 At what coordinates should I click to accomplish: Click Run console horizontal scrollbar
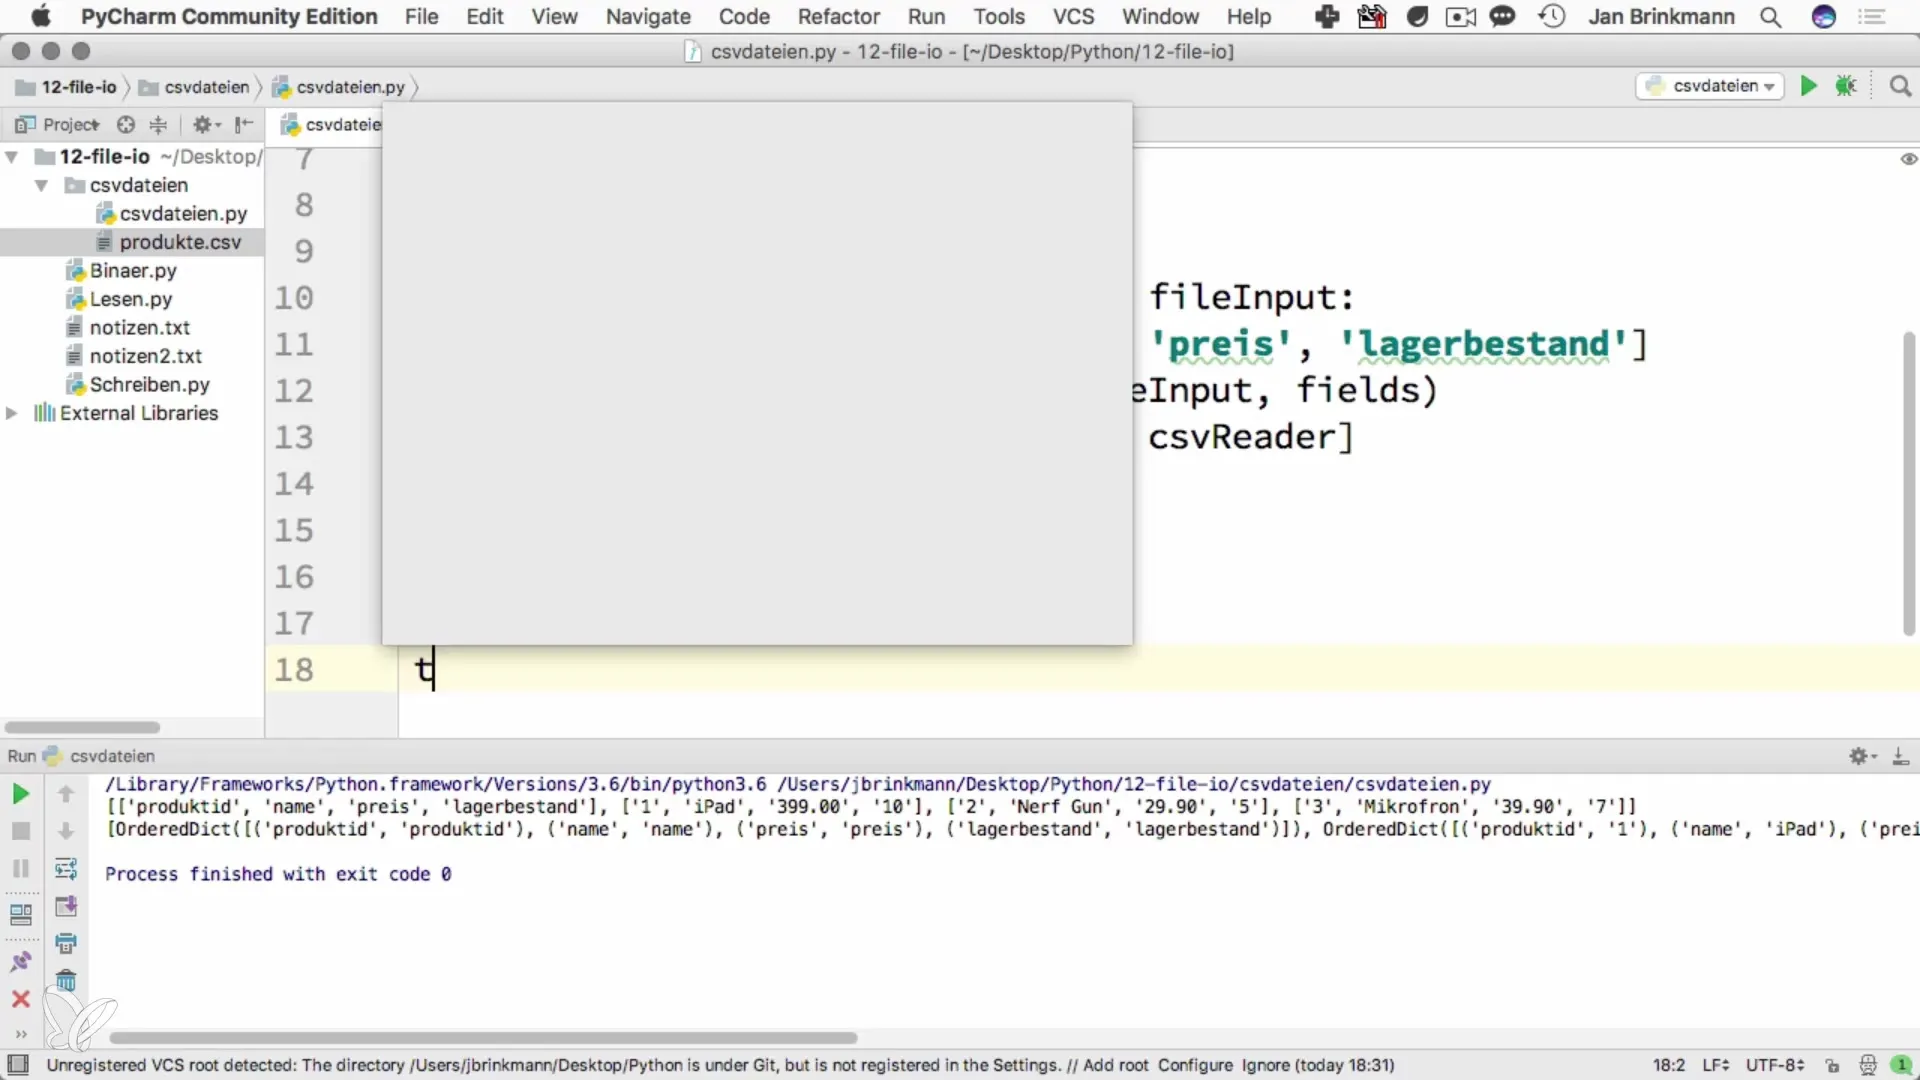pos(483,1037)
